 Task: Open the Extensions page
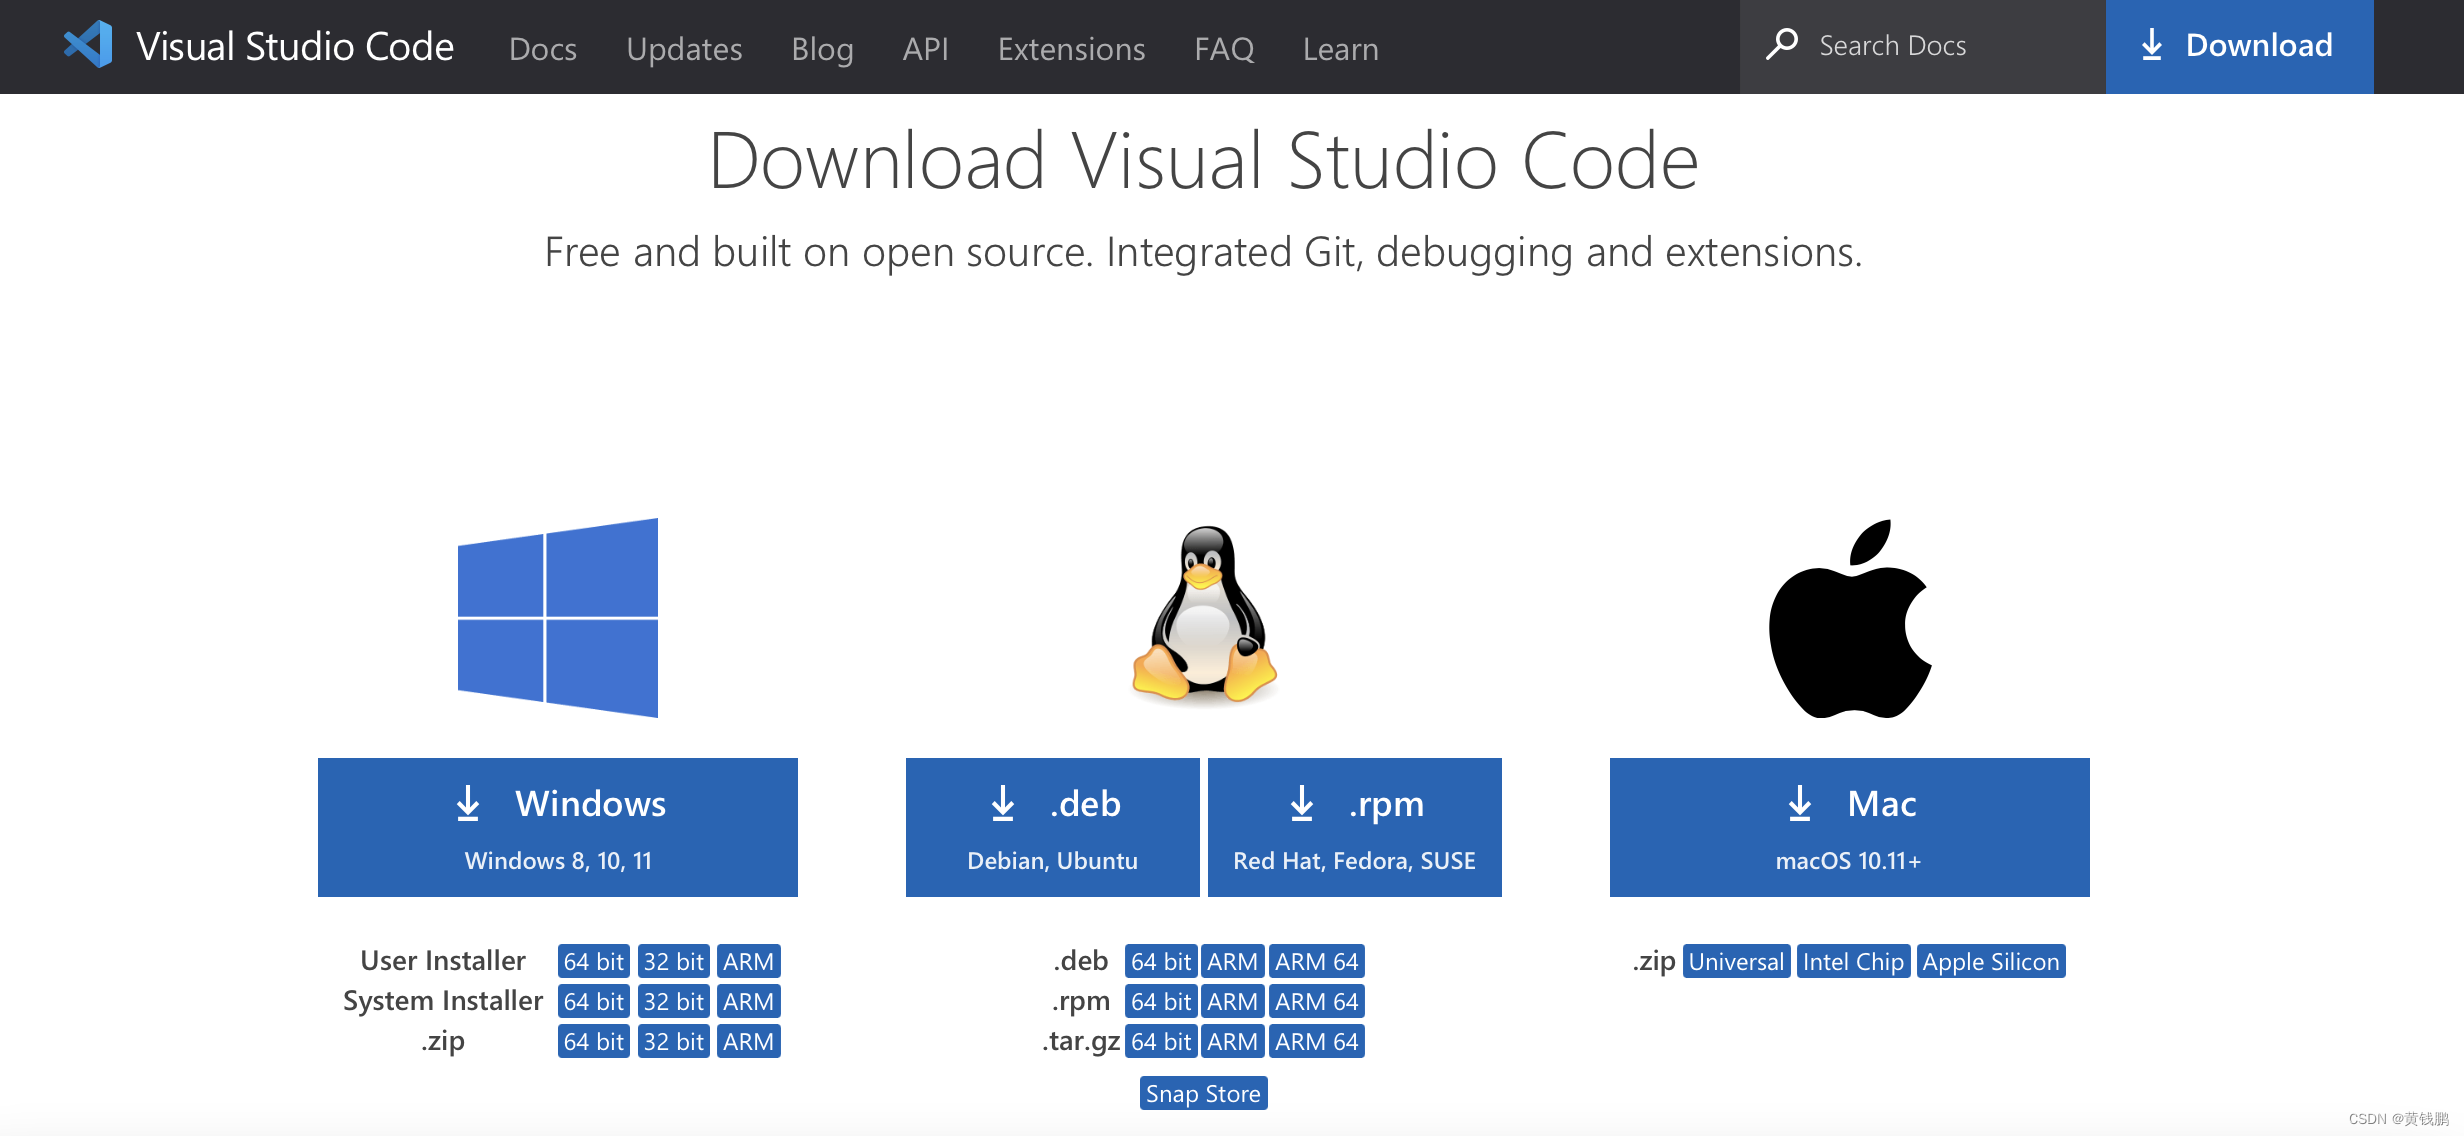pos(1070,47)
